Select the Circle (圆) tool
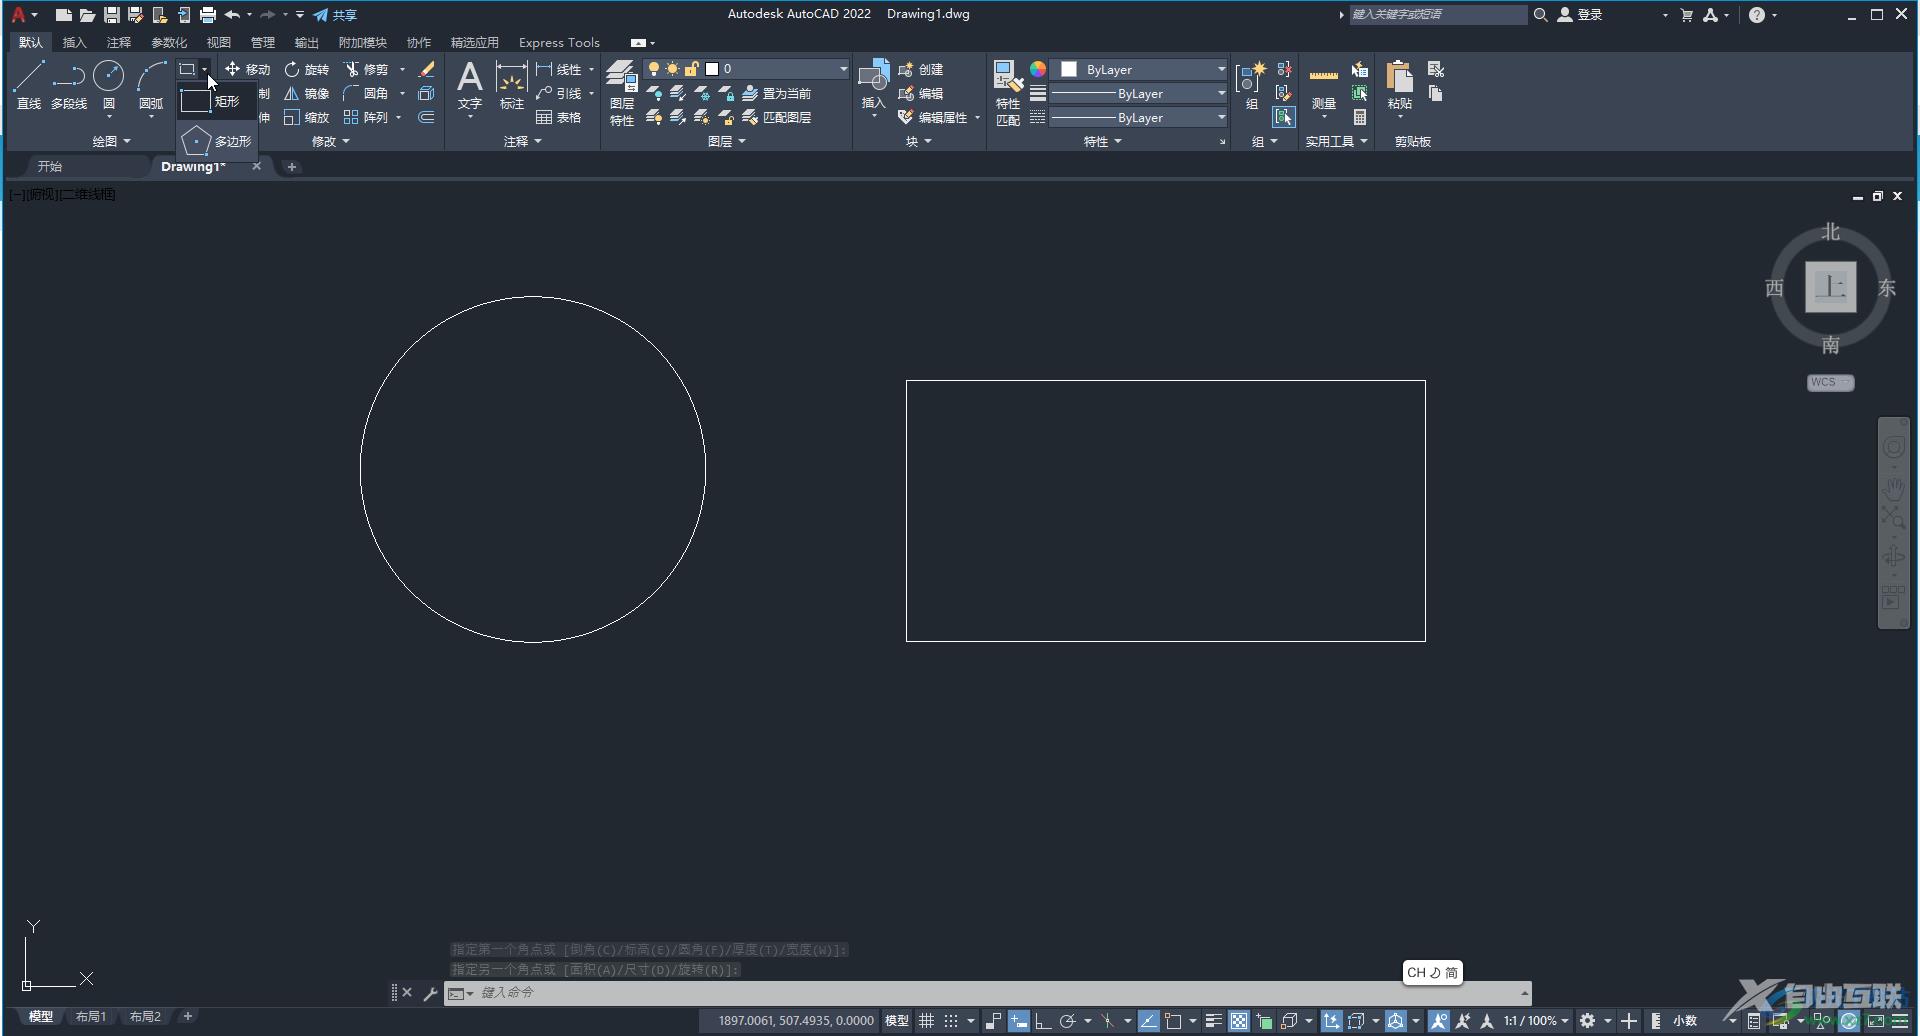 (x=108, y=84)
